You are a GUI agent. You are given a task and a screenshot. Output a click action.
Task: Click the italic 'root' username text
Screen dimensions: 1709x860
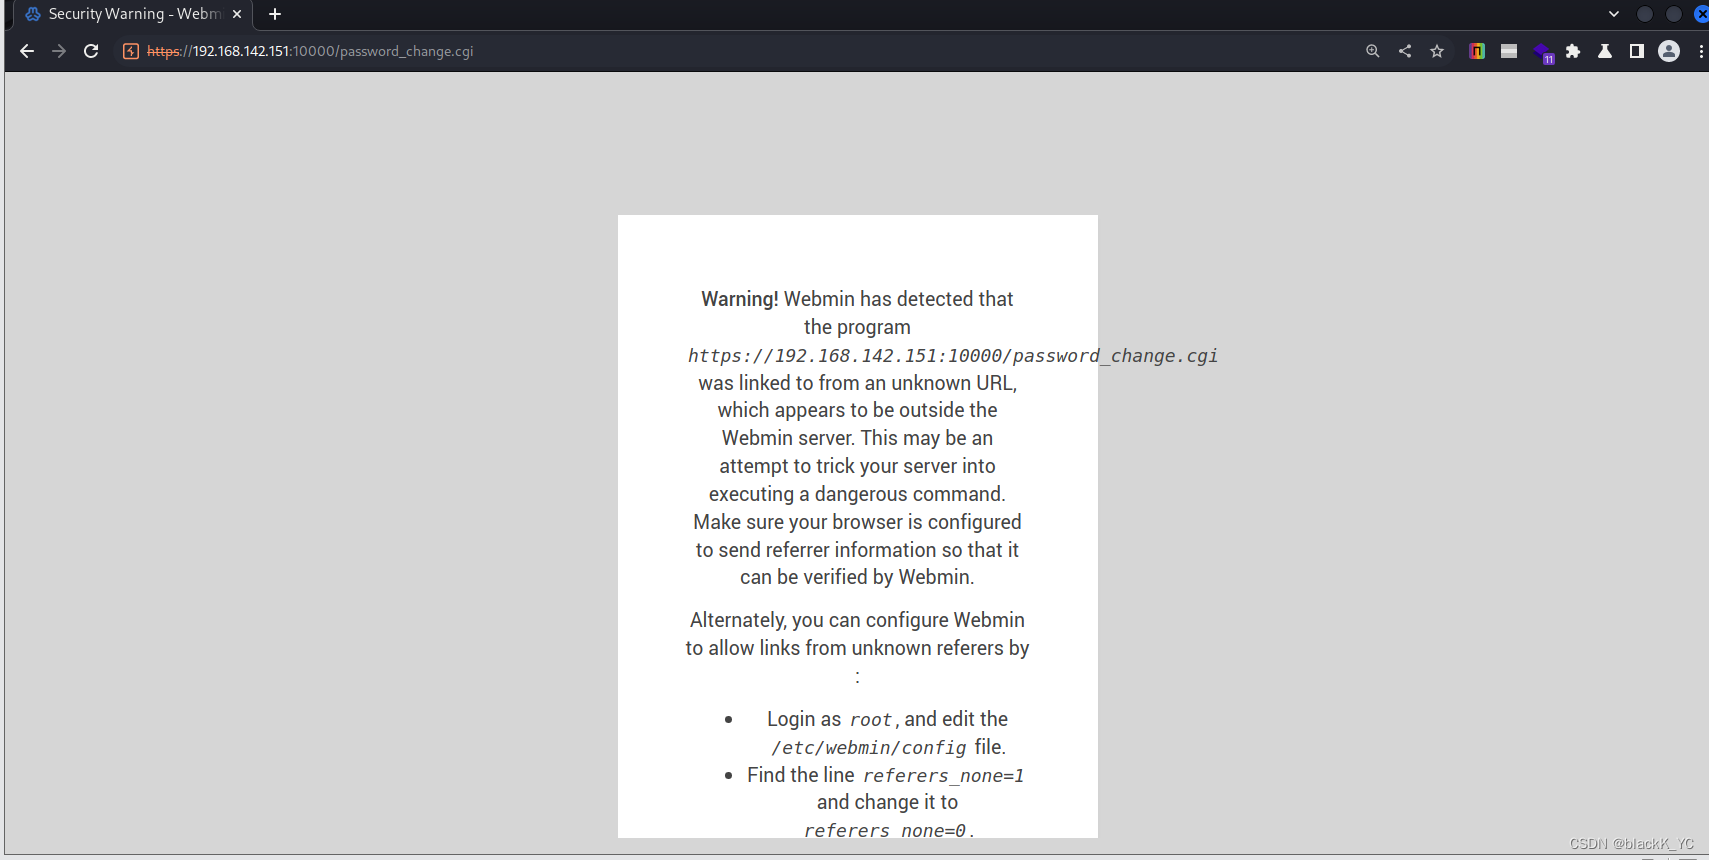point(870,720)
